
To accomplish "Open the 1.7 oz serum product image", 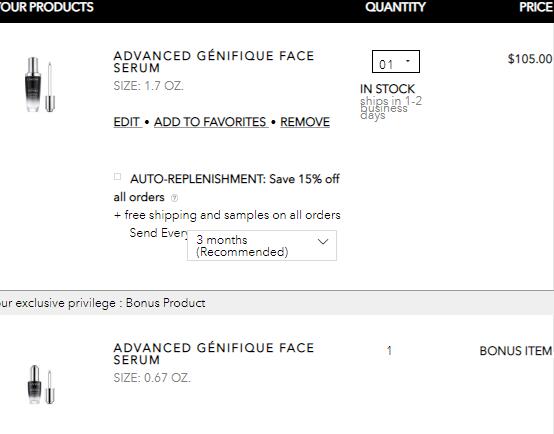I will pyautogui.click(x=40, y=85).
